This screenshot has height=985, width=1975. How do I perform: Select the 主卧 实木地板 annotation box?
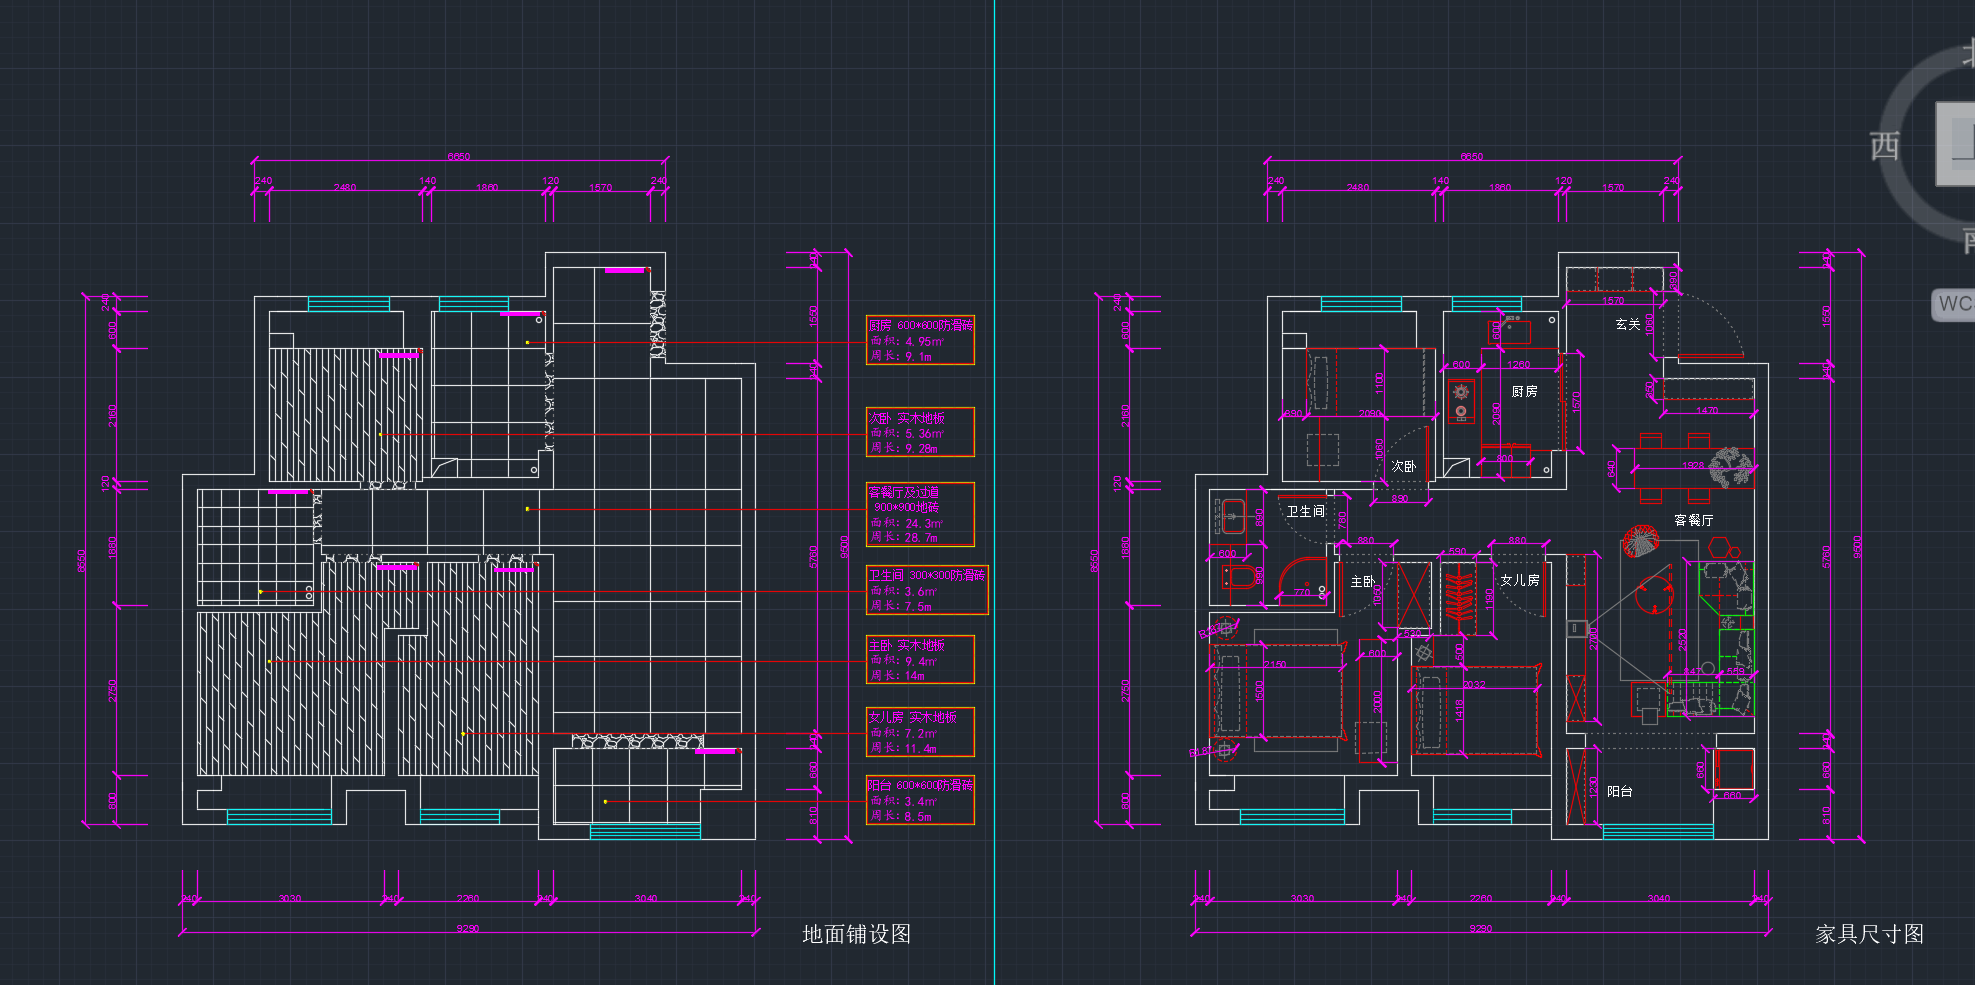click(920, 660)
